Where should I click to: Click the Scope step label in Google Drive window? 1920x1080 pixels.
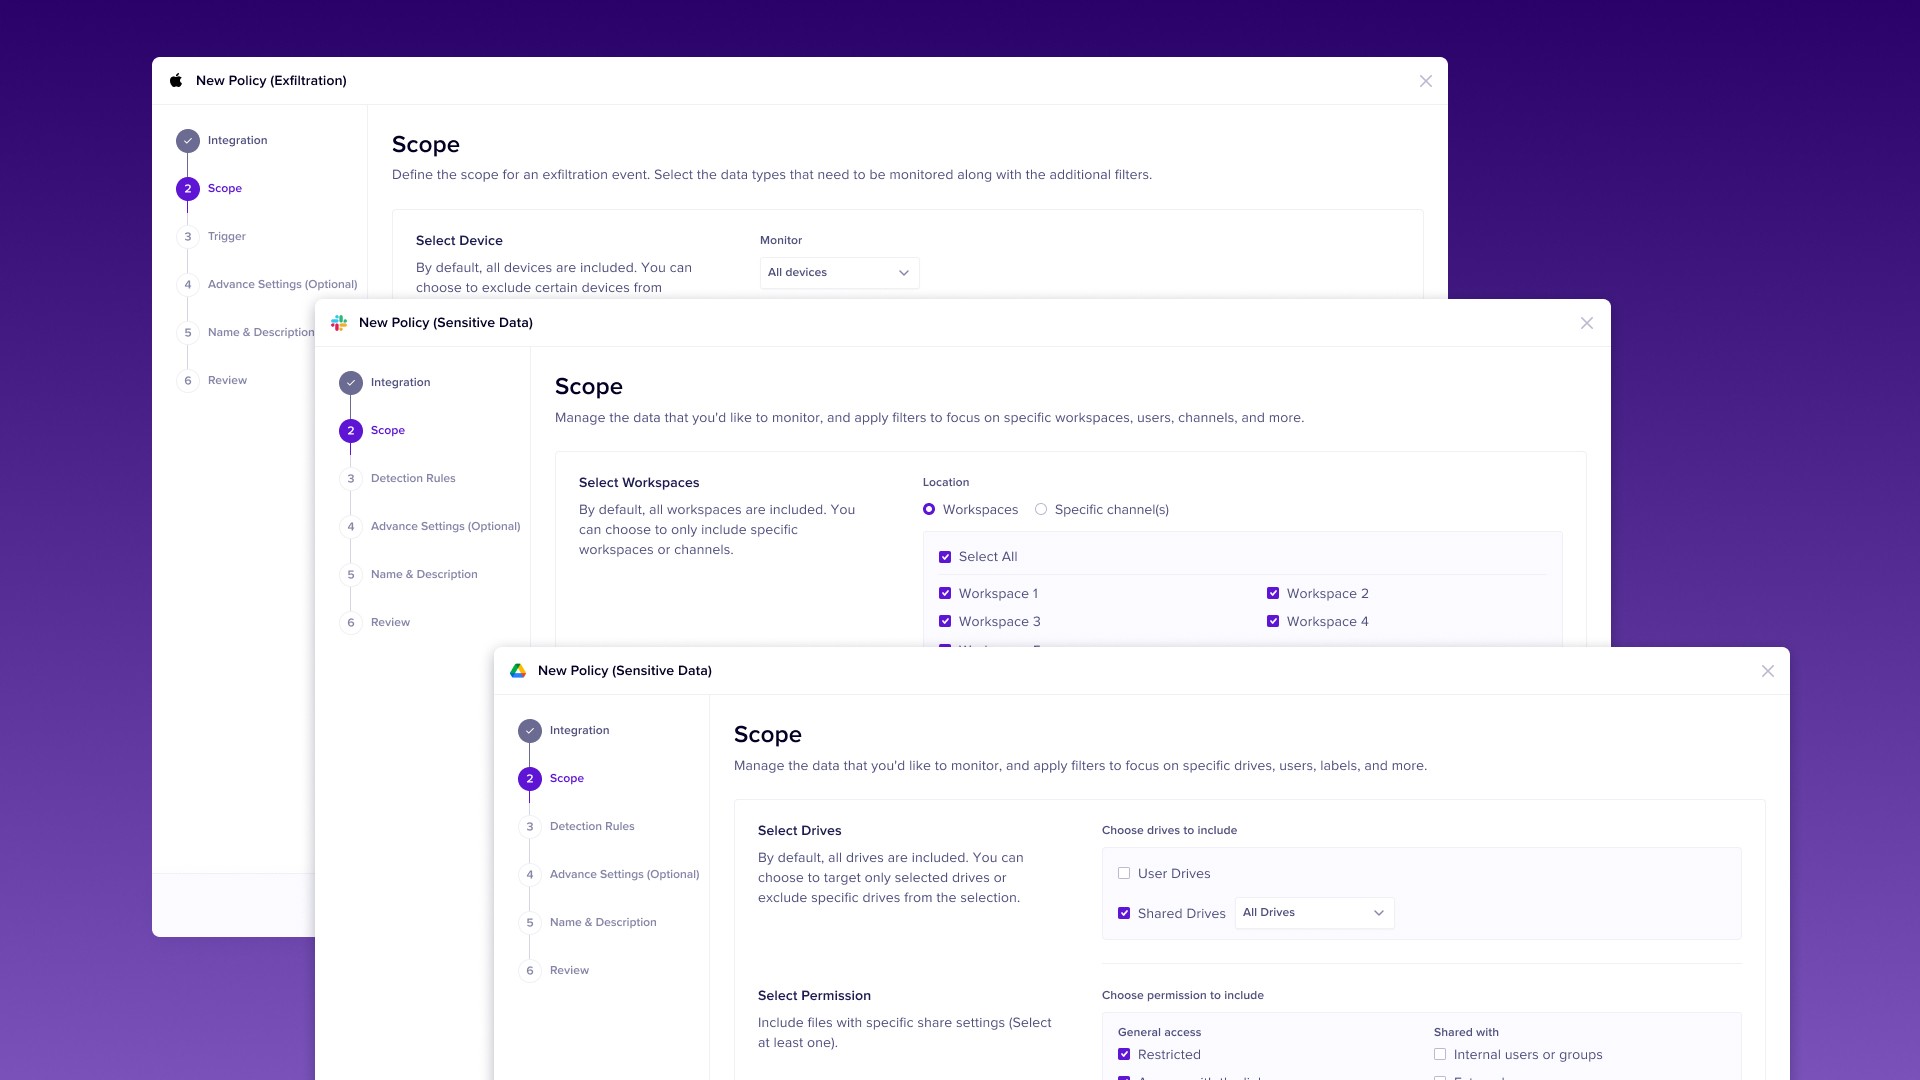click(x=567, y=779)
